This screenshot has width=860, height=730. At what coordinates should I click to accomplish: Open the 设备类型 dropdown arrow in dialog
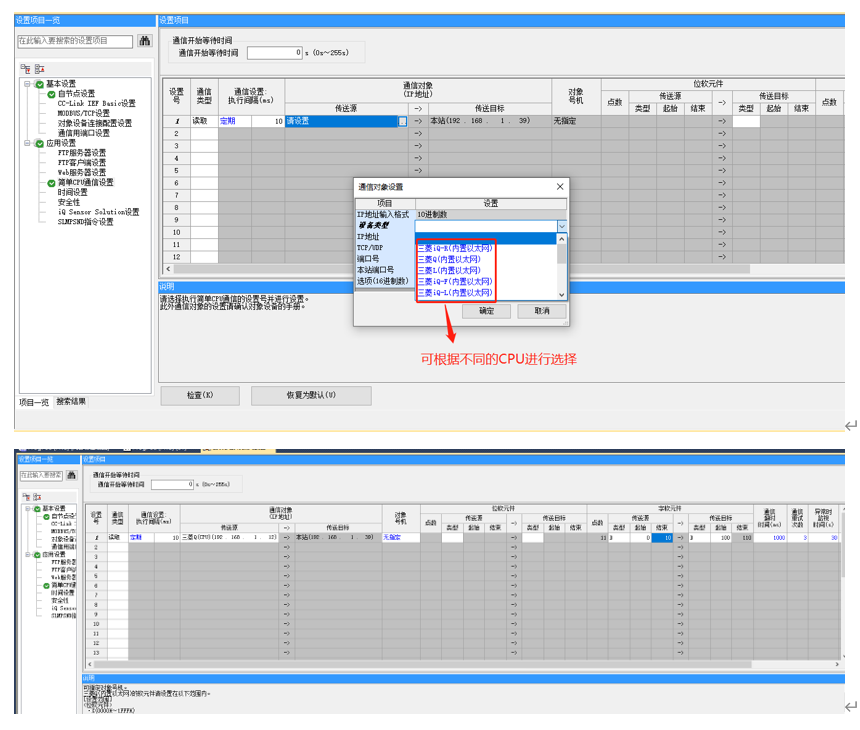(561, 226)
